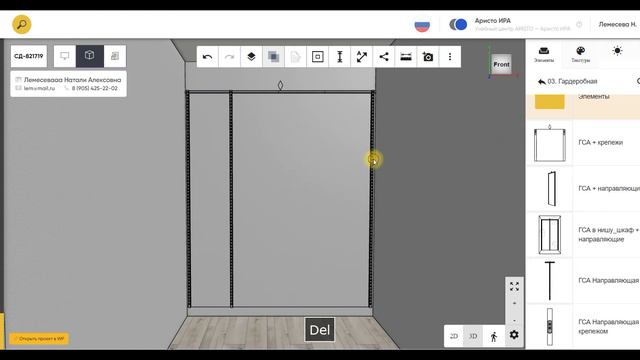The height and width of the screenshot is (360, 640).
Task: Open the Аристо ИРА organization selector
Action: pos(522,24)
